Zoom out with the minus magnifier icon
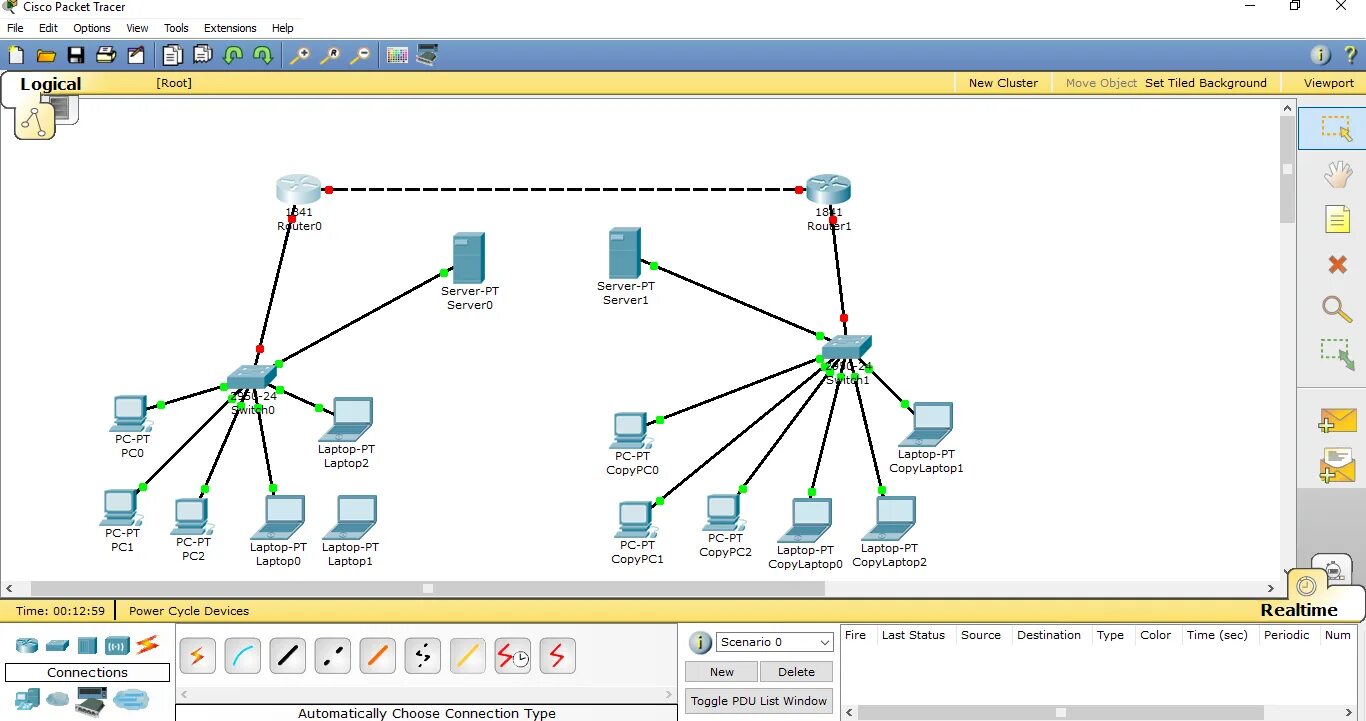This screenshot has height=721, width=1366. [360, 55]
